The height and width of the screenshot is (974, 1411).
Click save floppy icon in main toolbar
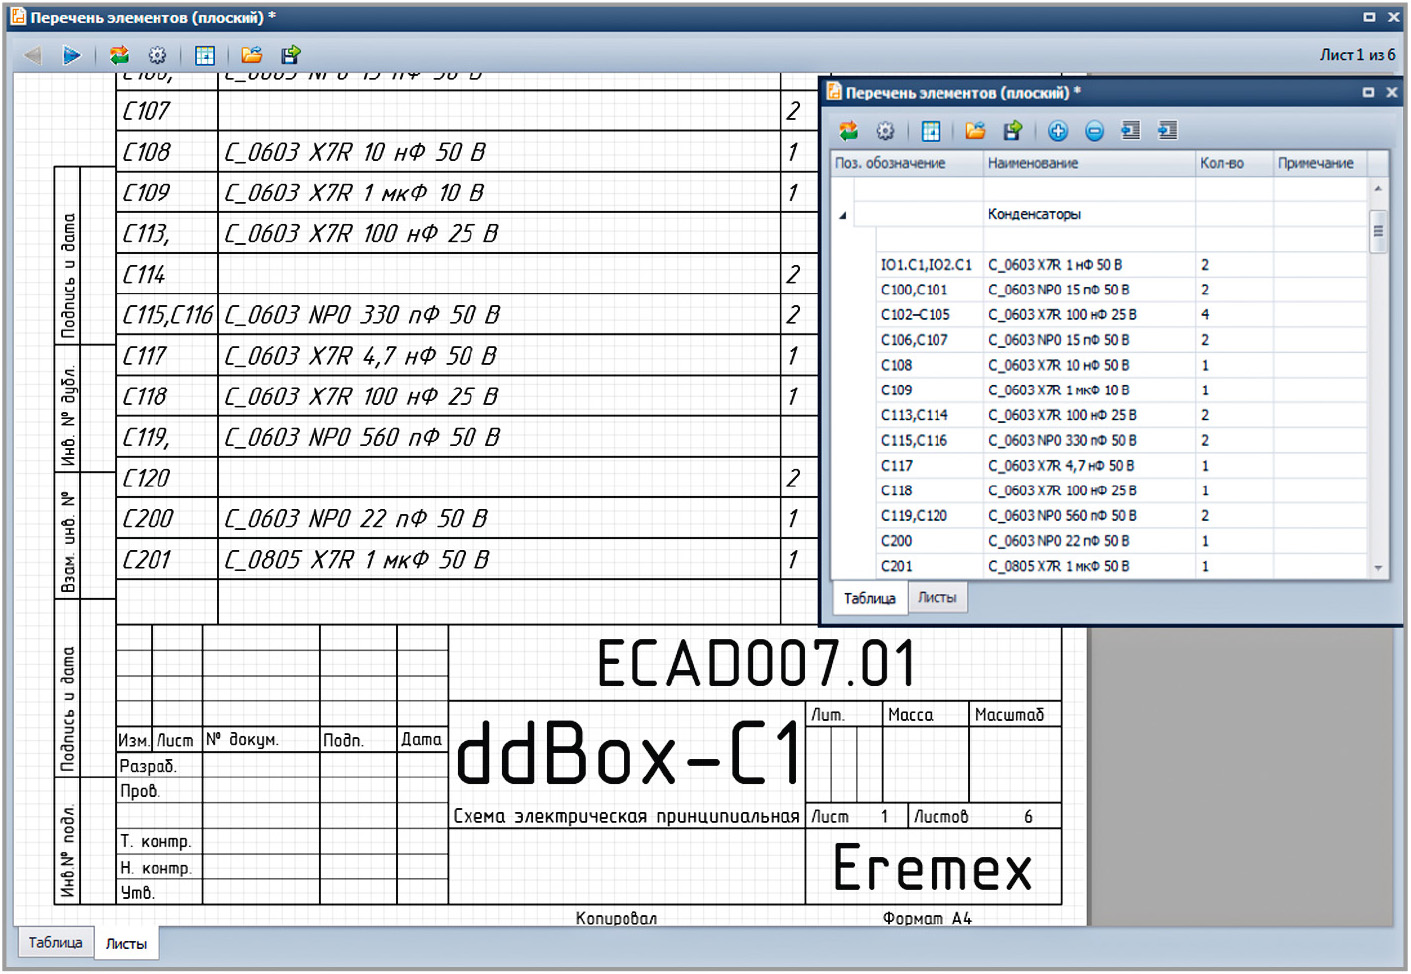click(290, 55)
